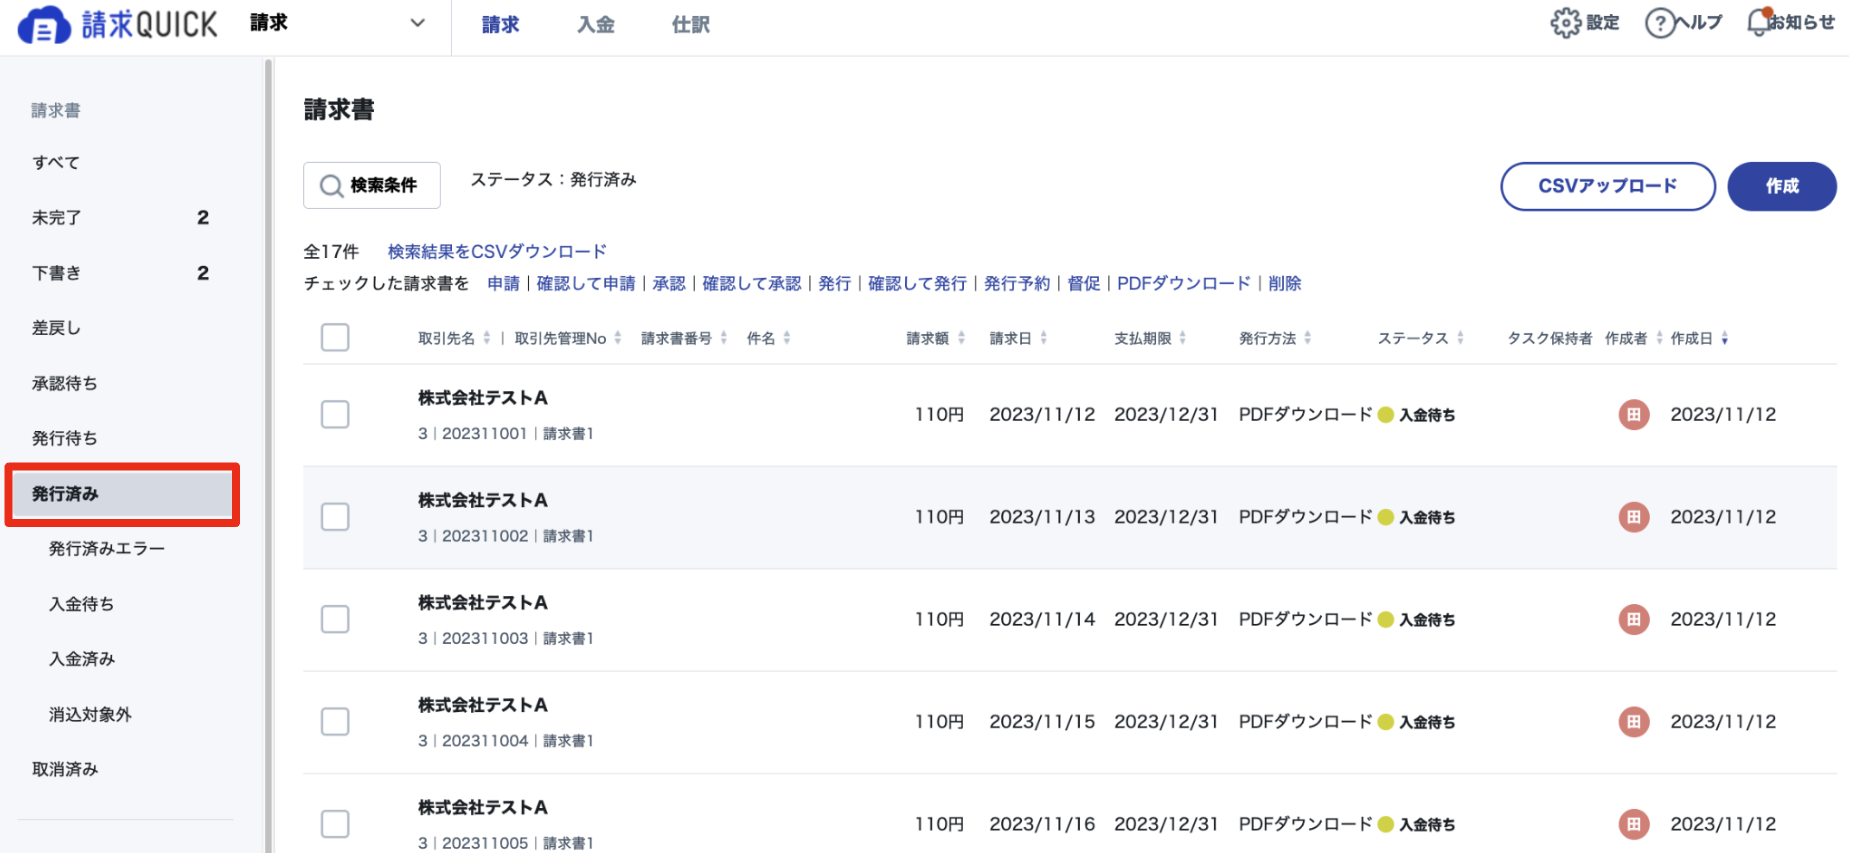This screenshot has height=853, width=1849.
Task: Check the invoice 202311001 row checkbox
Action: 335,414
